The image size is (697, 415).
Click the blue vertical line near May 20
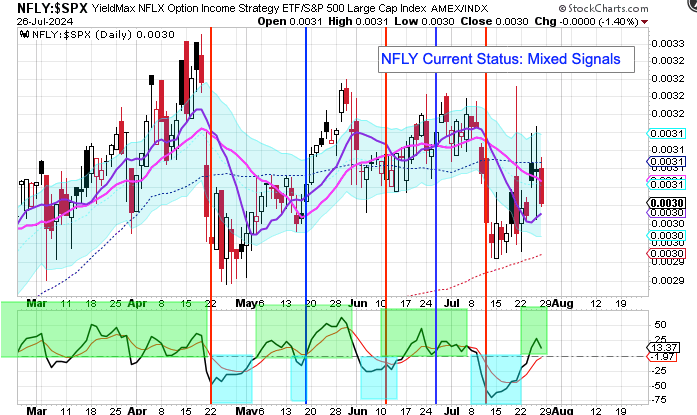click(x=306, y=150)
